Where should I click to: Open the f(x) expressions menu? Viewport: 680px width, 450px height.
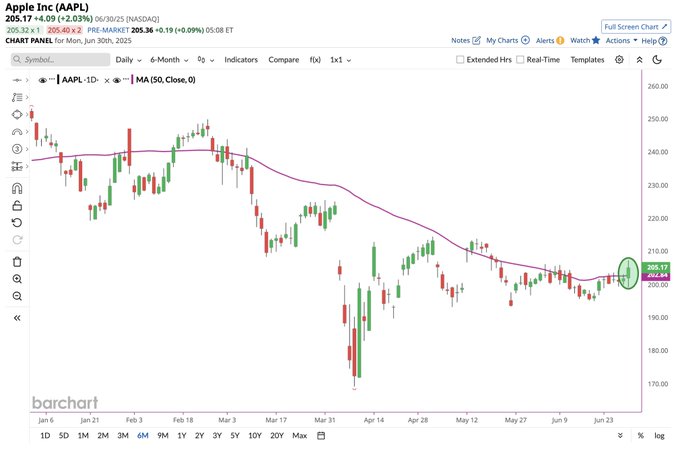315,60
